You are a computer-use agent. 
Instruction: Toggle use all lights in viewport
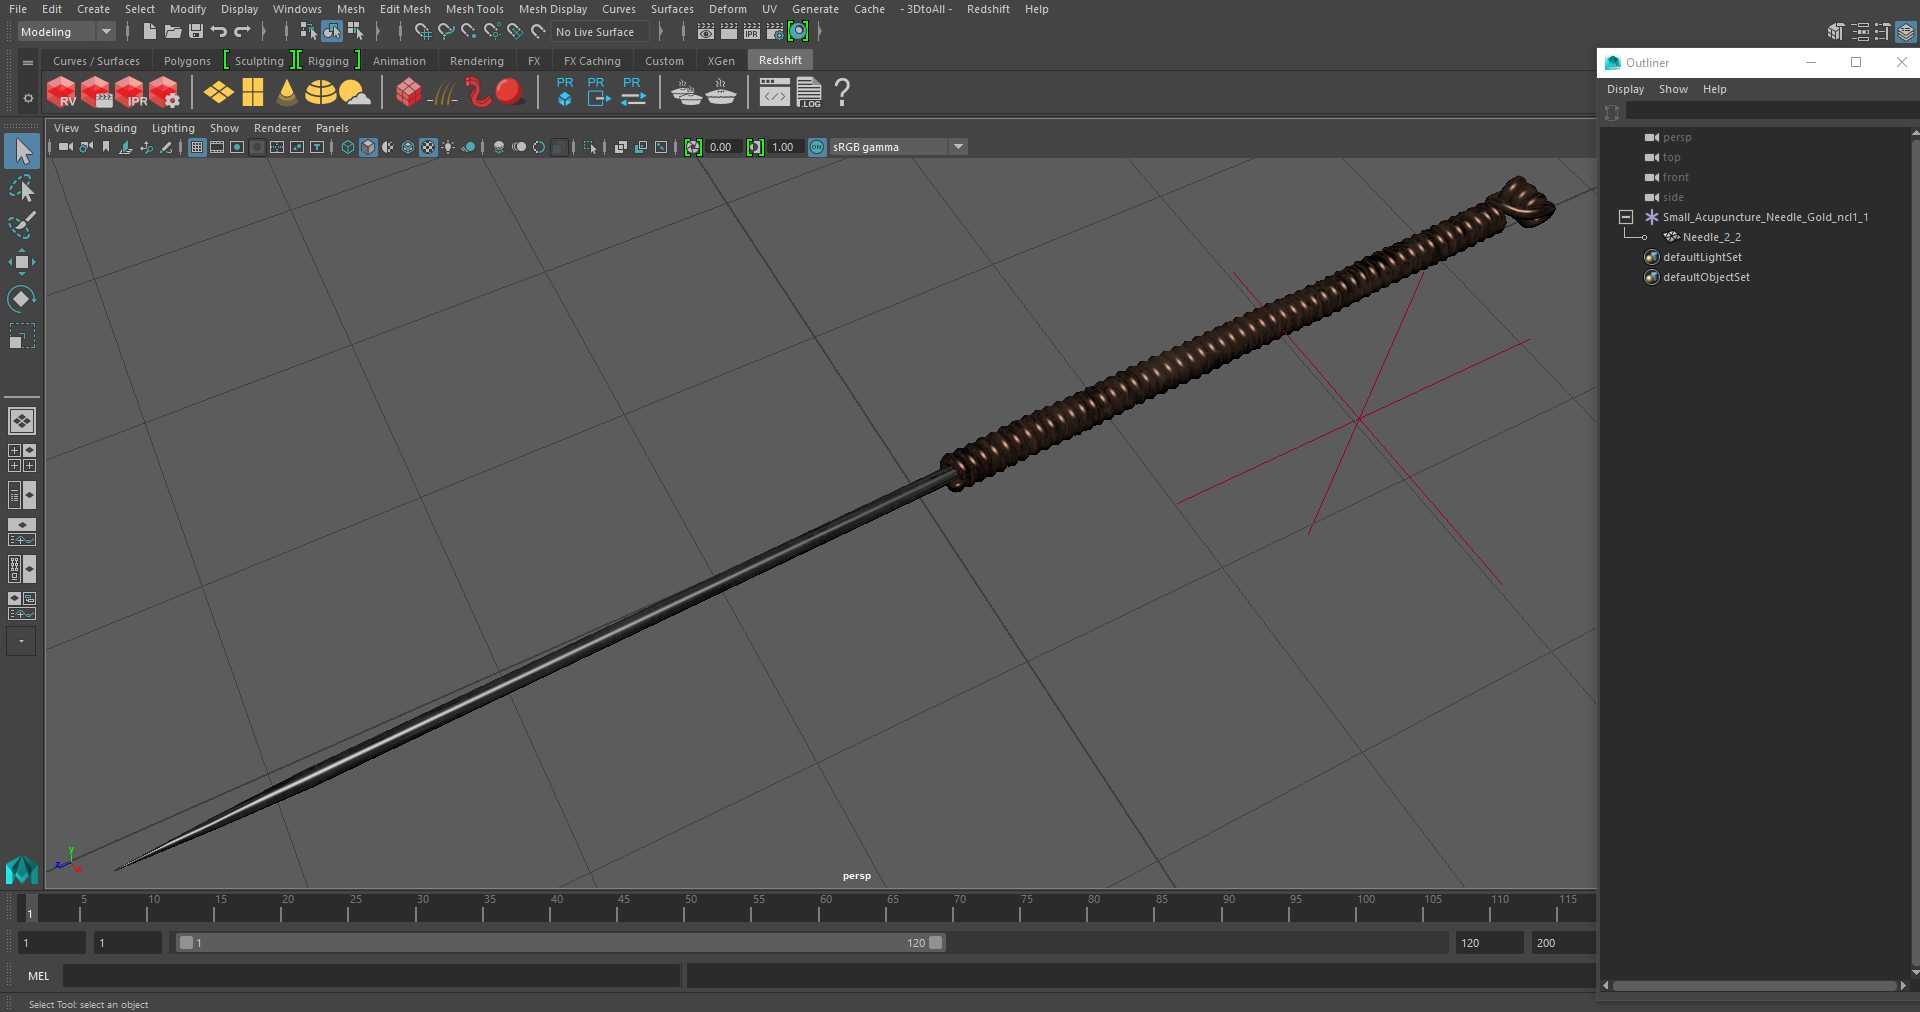(x=448, y=147)
